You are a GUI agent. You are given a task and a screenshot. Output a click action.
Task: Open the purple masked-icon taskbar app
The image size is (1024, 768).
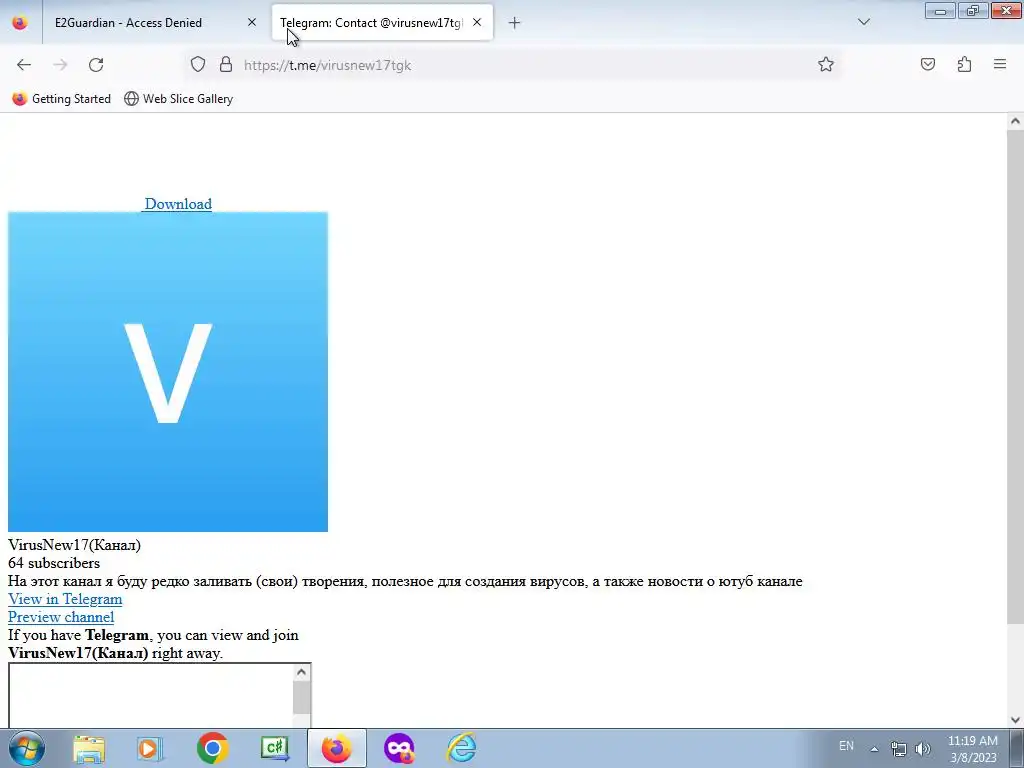coord(399,748)
